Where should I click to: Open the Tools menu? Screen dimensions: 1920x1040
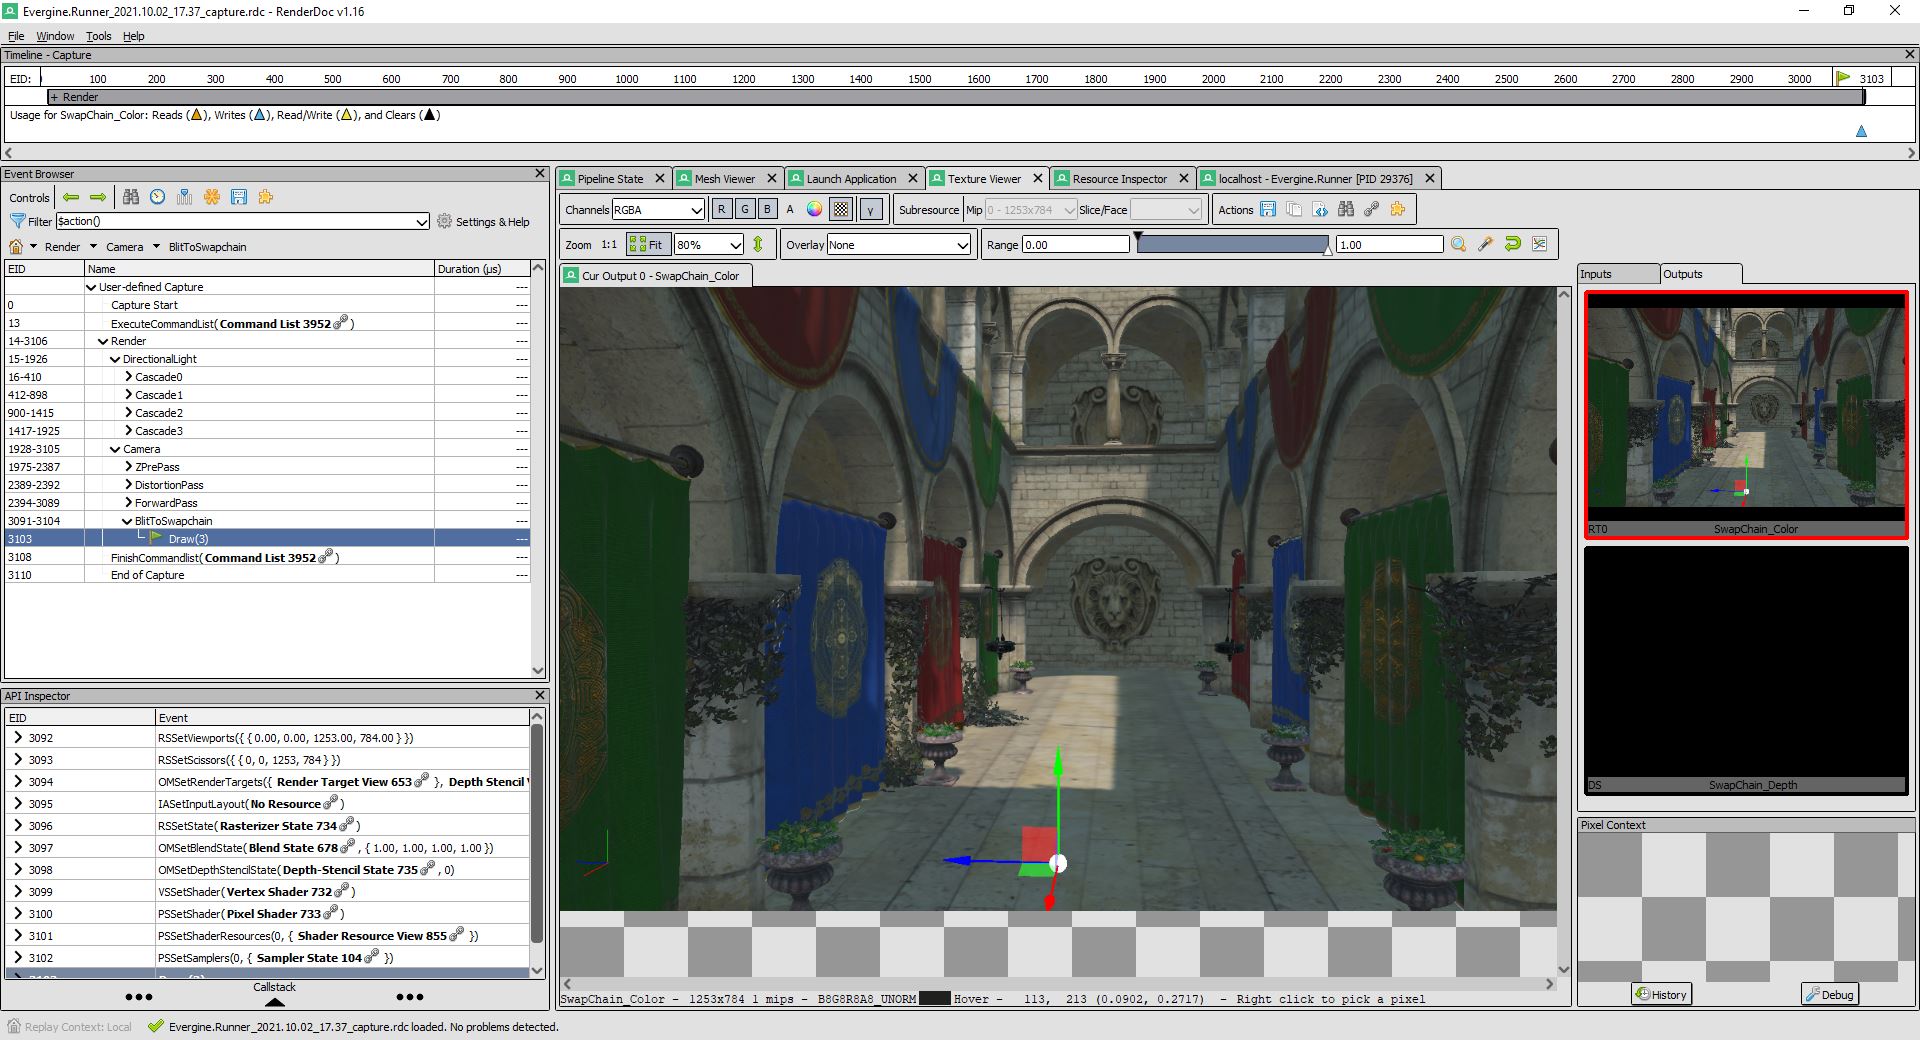point(98,36)
